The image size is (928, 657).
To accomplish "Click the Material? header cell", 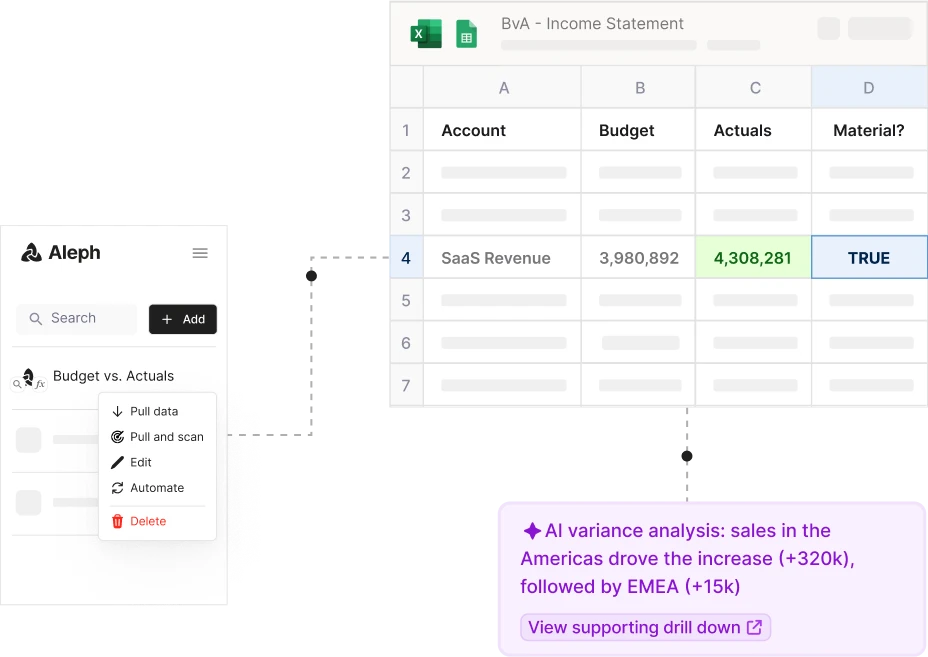I will click(x=869, y=130).
